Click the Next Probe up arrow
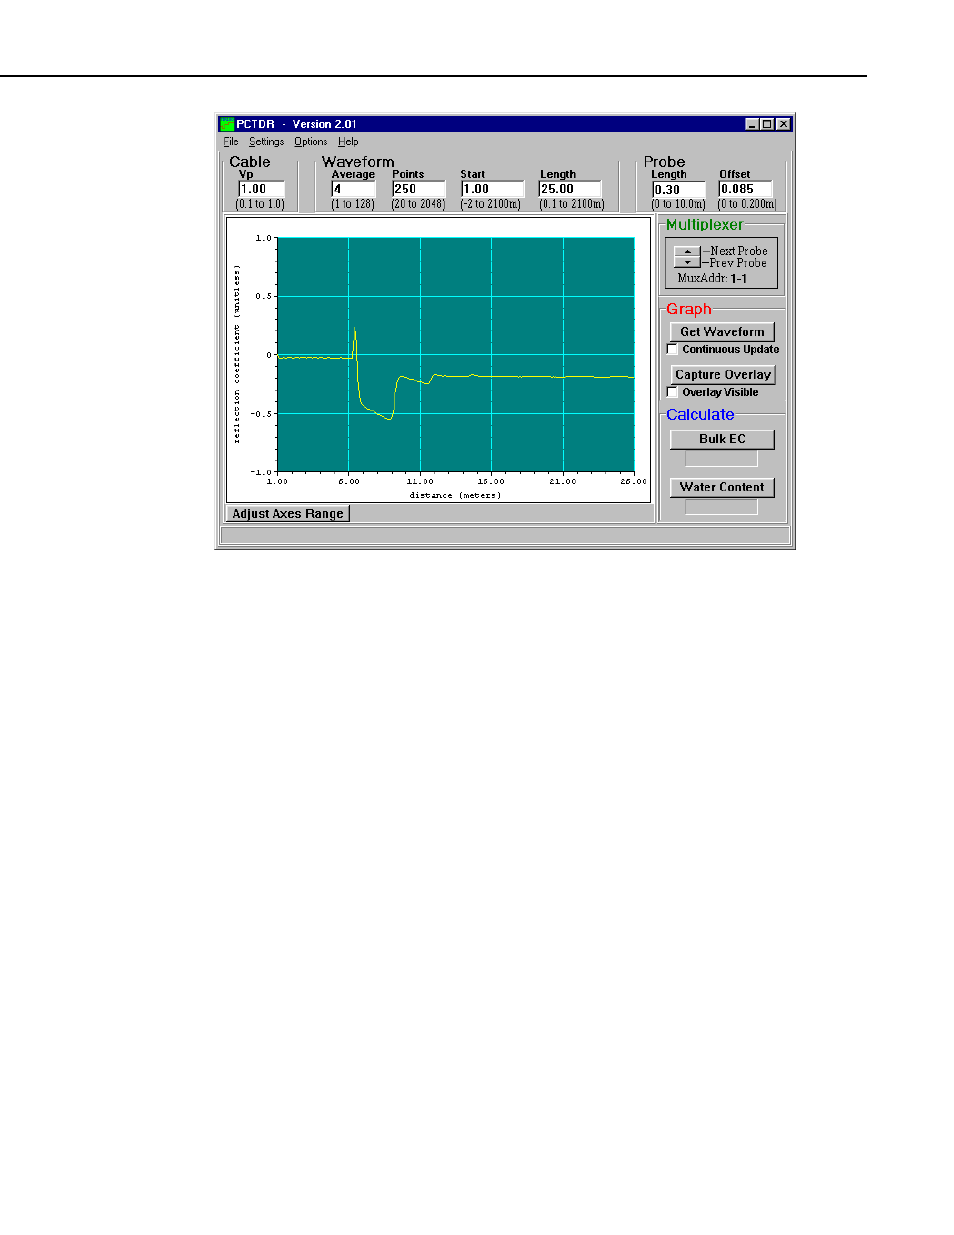The image size is (954, 1235). (687, 251)
